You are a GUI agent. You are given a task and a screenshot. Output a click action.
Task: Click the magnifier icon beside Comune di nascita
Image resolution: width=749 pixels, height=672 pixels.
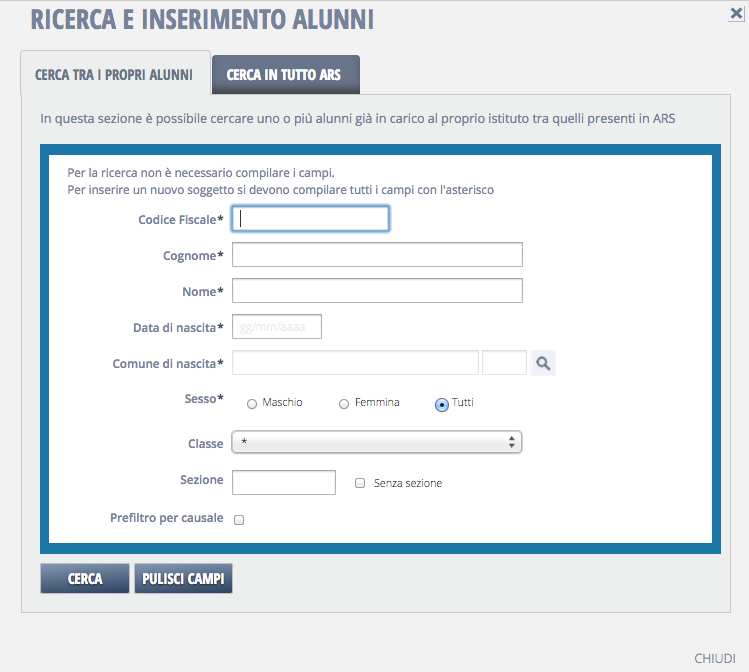(x=542, y=364)
